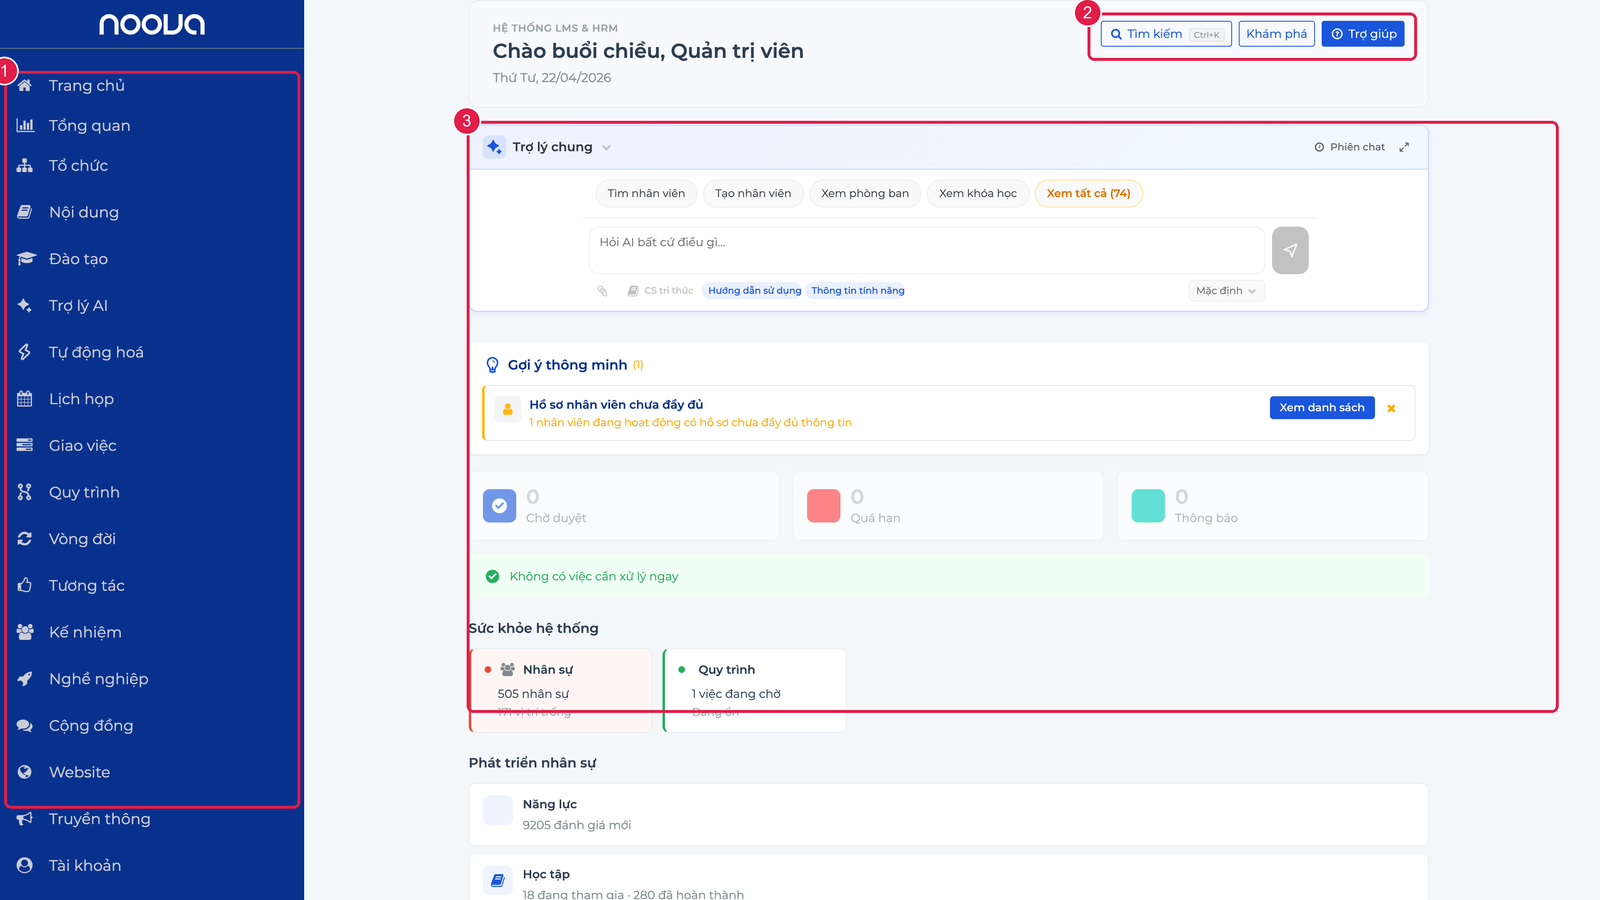Click the paperclip attachment icon
This screenshot has height=900, width=1600.
tap(602, 291)
